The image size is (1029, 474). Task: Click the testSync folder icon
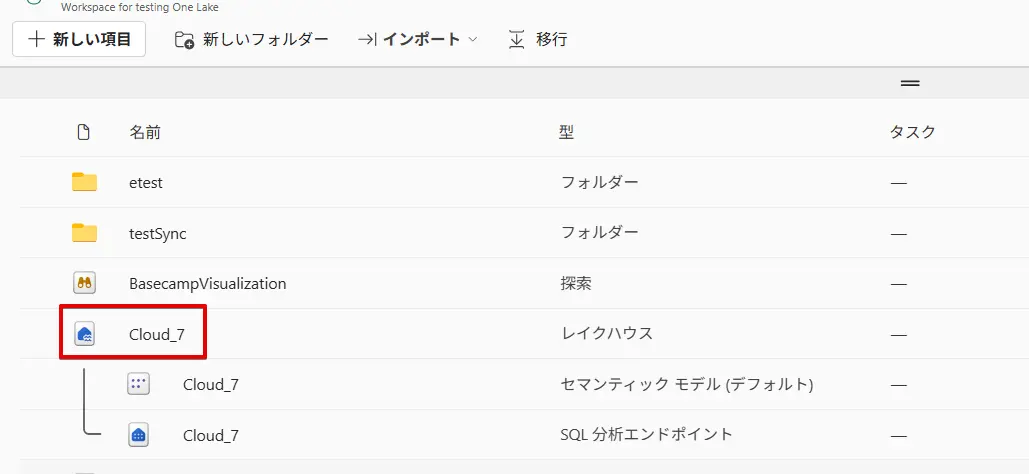pyautogui.click(x=84, y=233)
